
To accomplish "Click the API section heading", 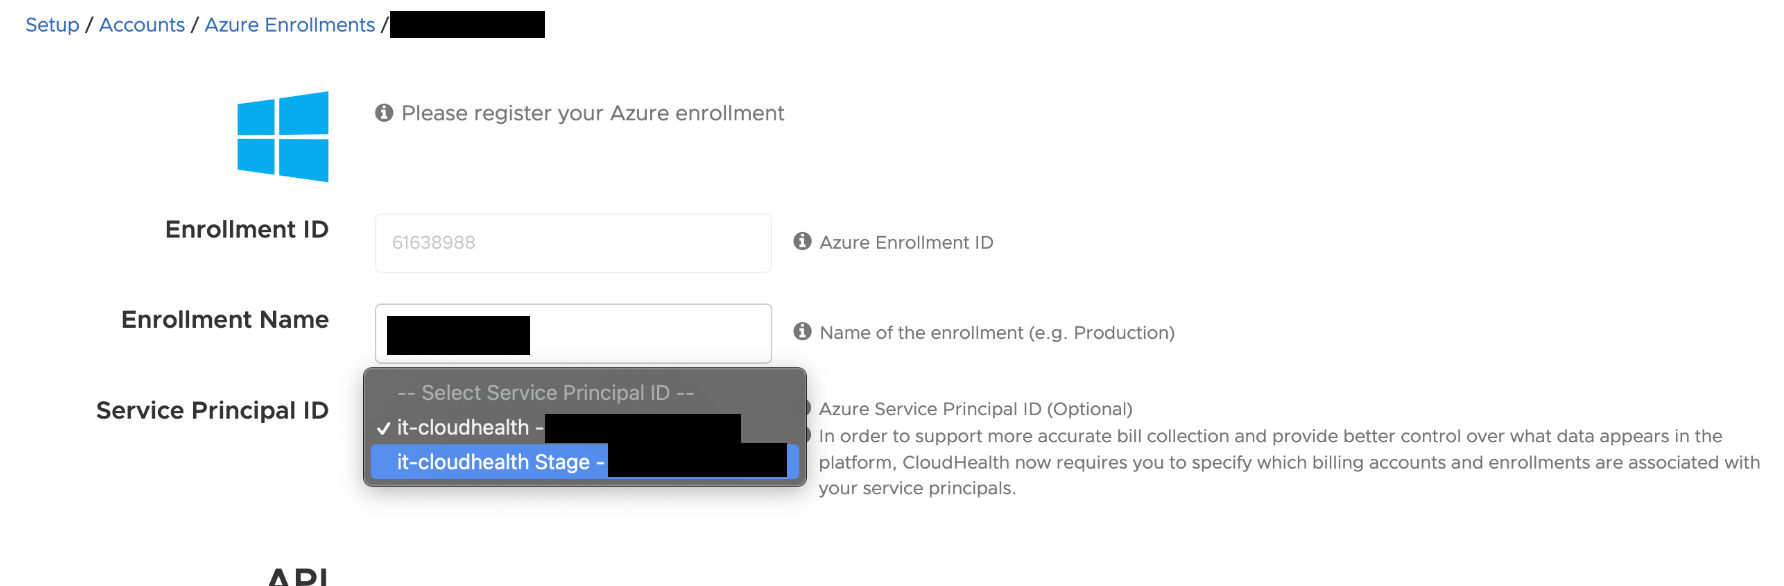I will [x=298, y=576].
